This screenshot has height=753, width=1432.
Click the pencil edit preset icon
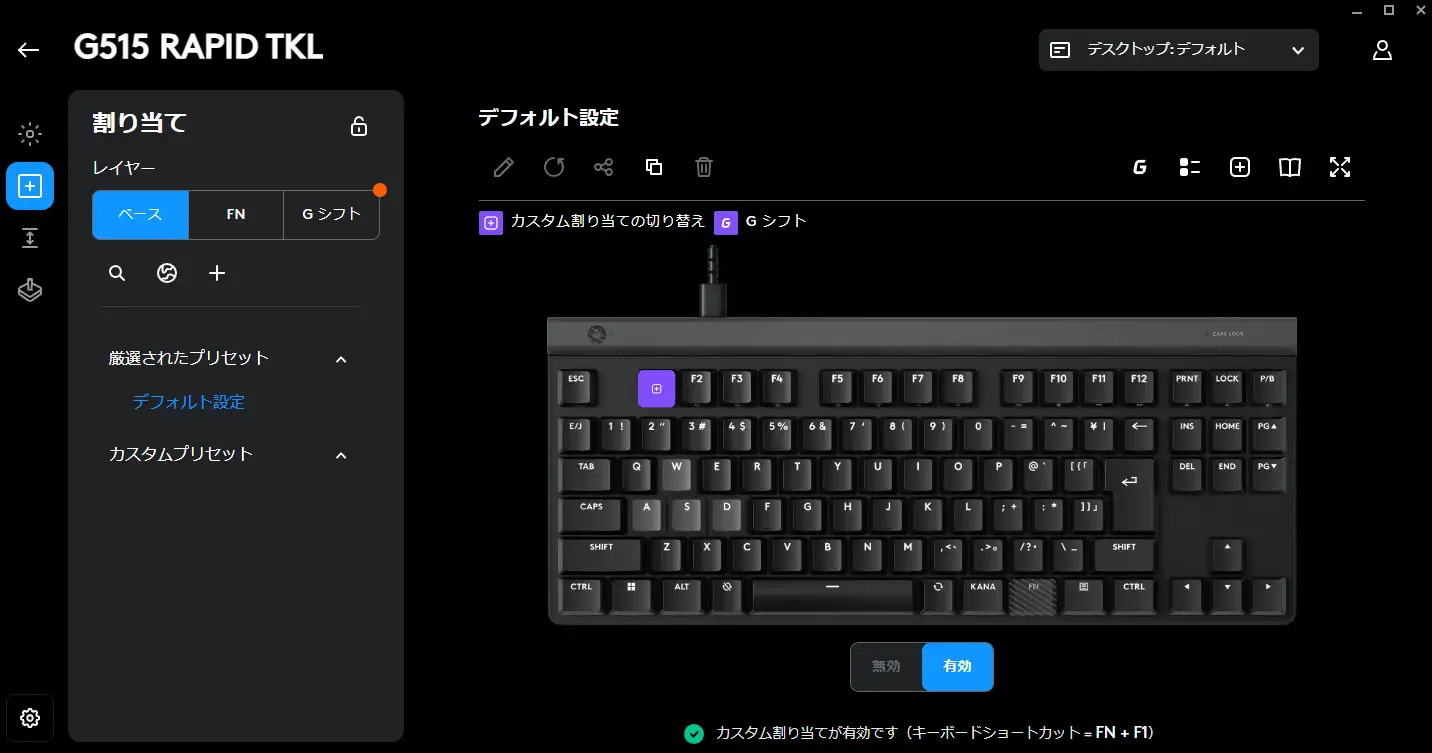[504, 167]
